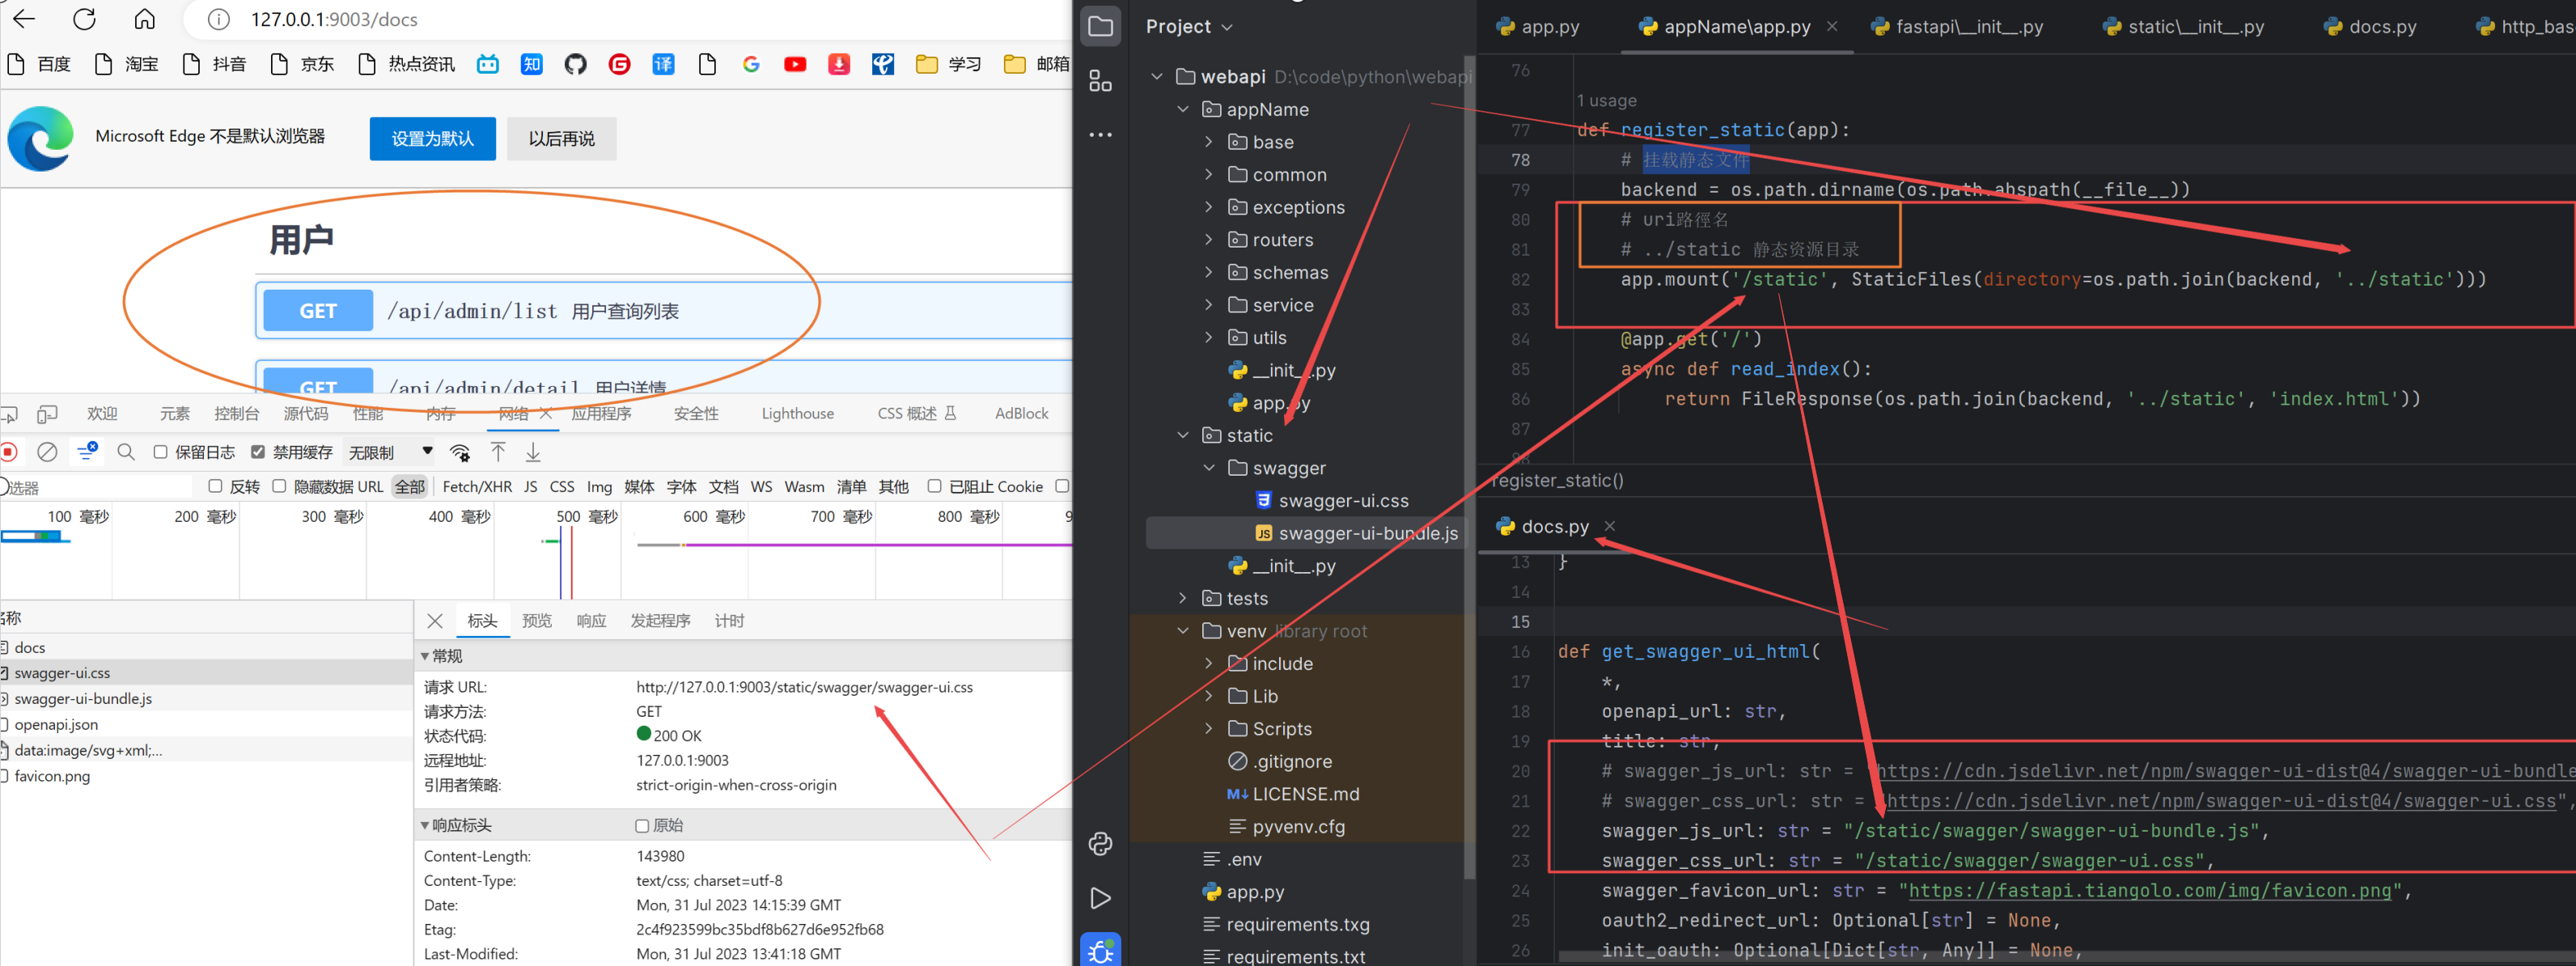Click the 以后再说 button
Image resolution: width=2576 pixels, height=966 pixels.
tap(561, 138)
